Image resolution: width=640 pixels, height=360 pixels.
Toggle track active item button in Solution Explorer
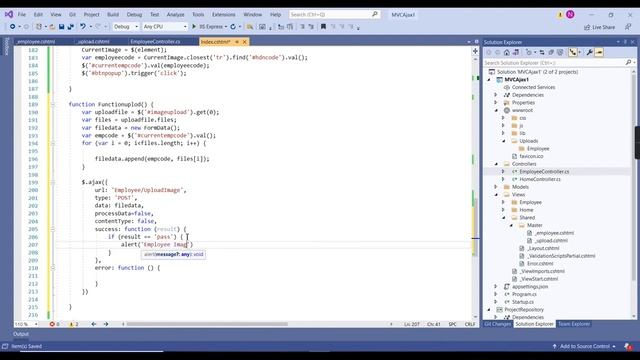573,52
